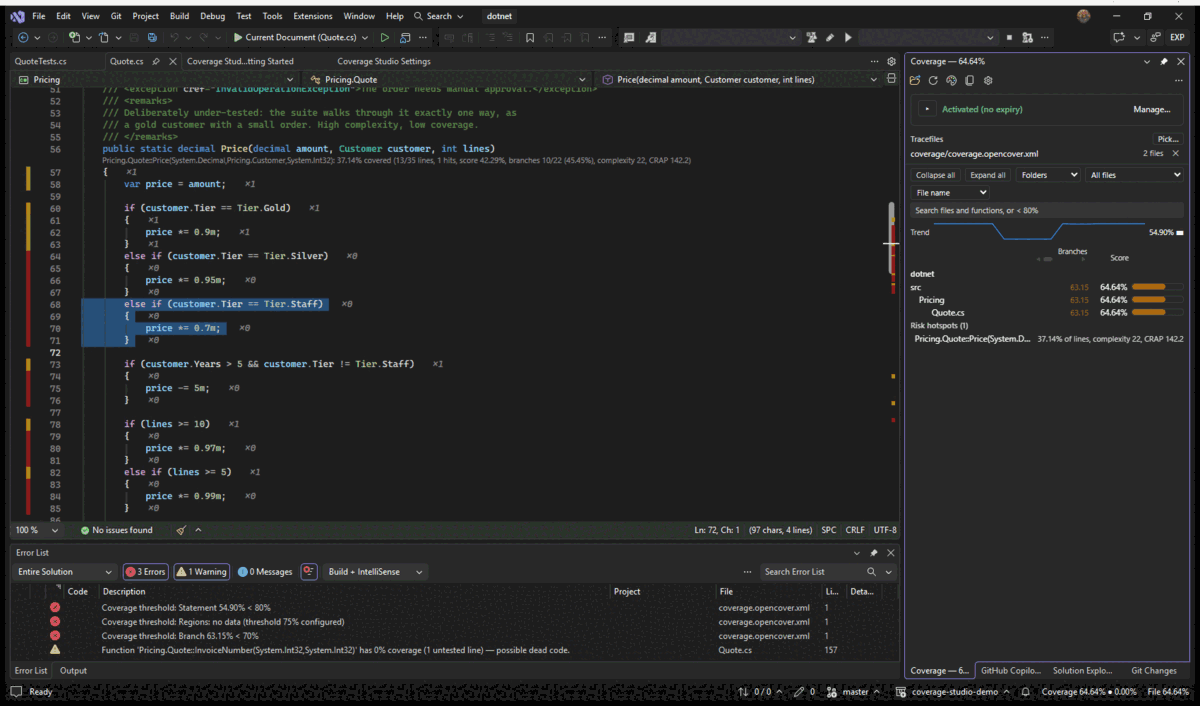Open the Extensions menu

tap(313, 16)
